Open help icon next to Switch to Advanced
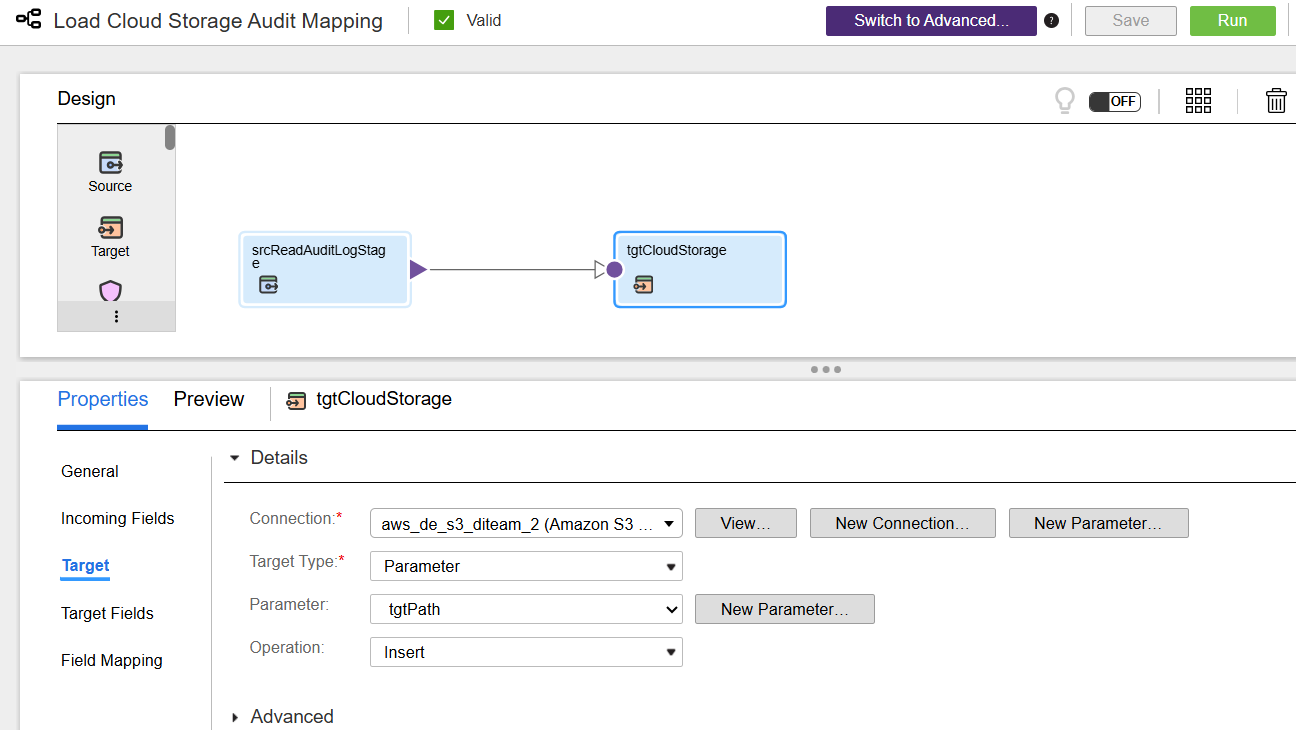The height and width of the screenshot is (730, 1296). click(x=1051, y=21)
